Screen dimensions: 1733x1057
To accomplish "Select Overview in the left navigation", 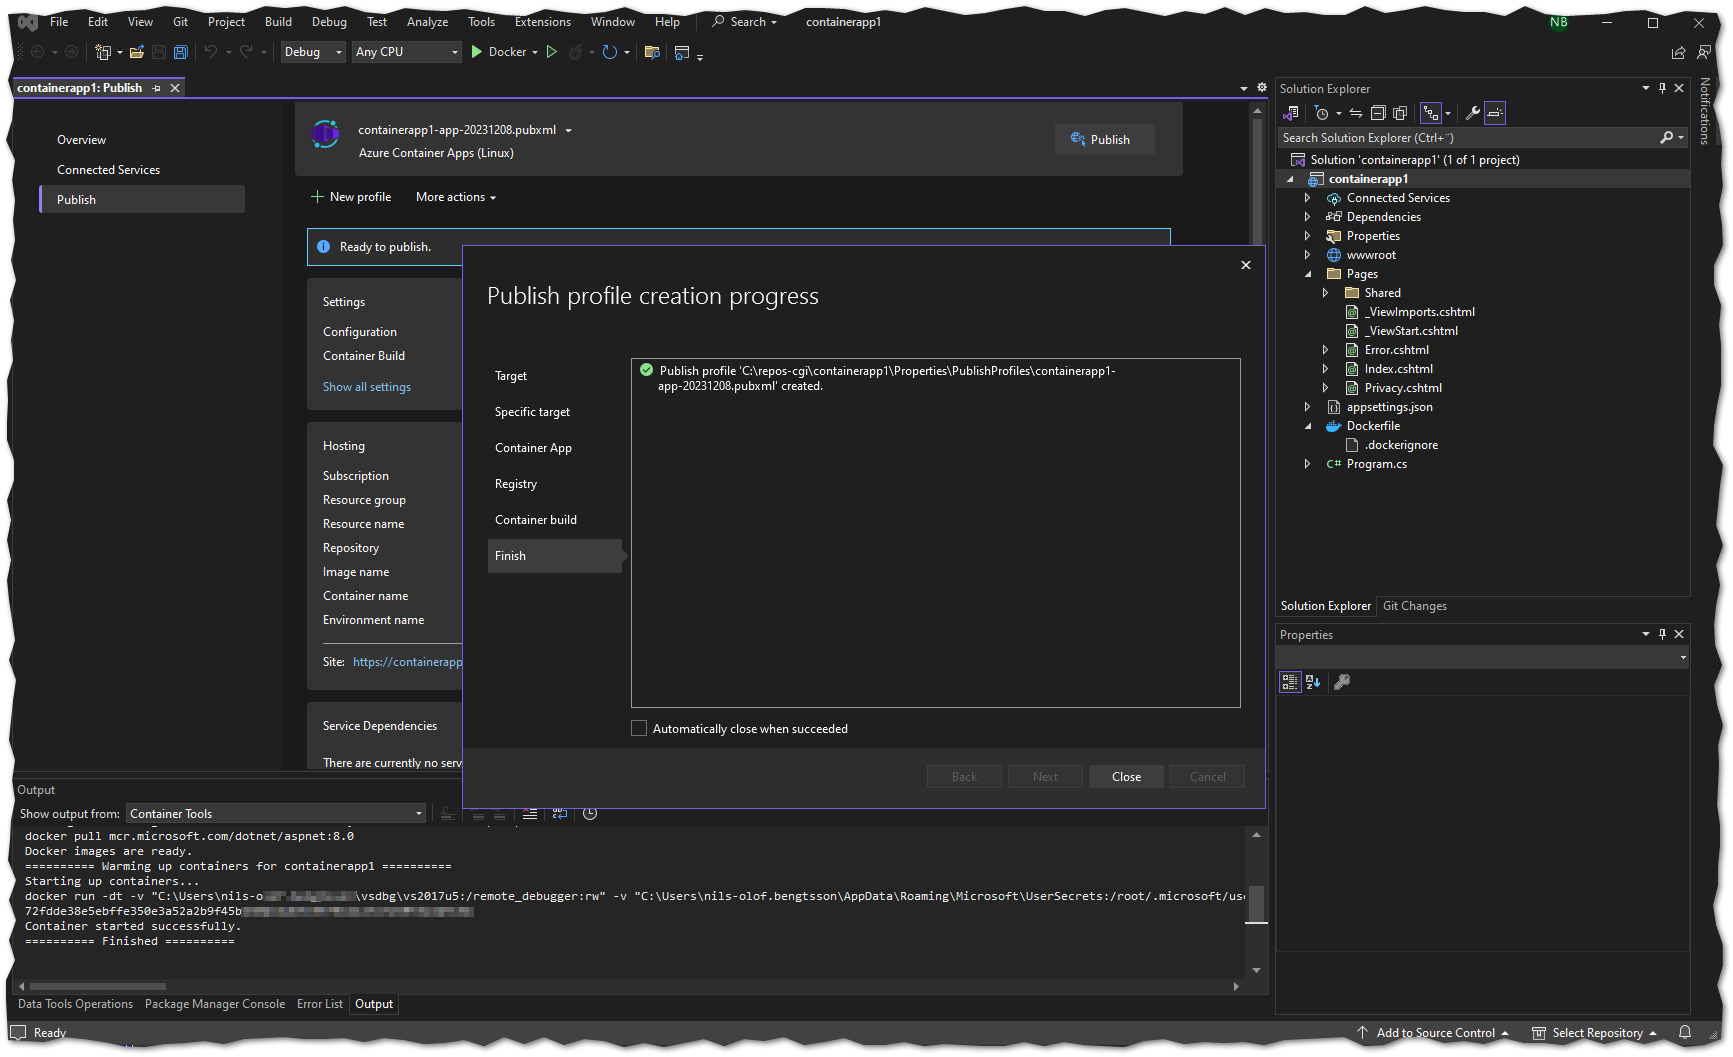I will [81, 140].
